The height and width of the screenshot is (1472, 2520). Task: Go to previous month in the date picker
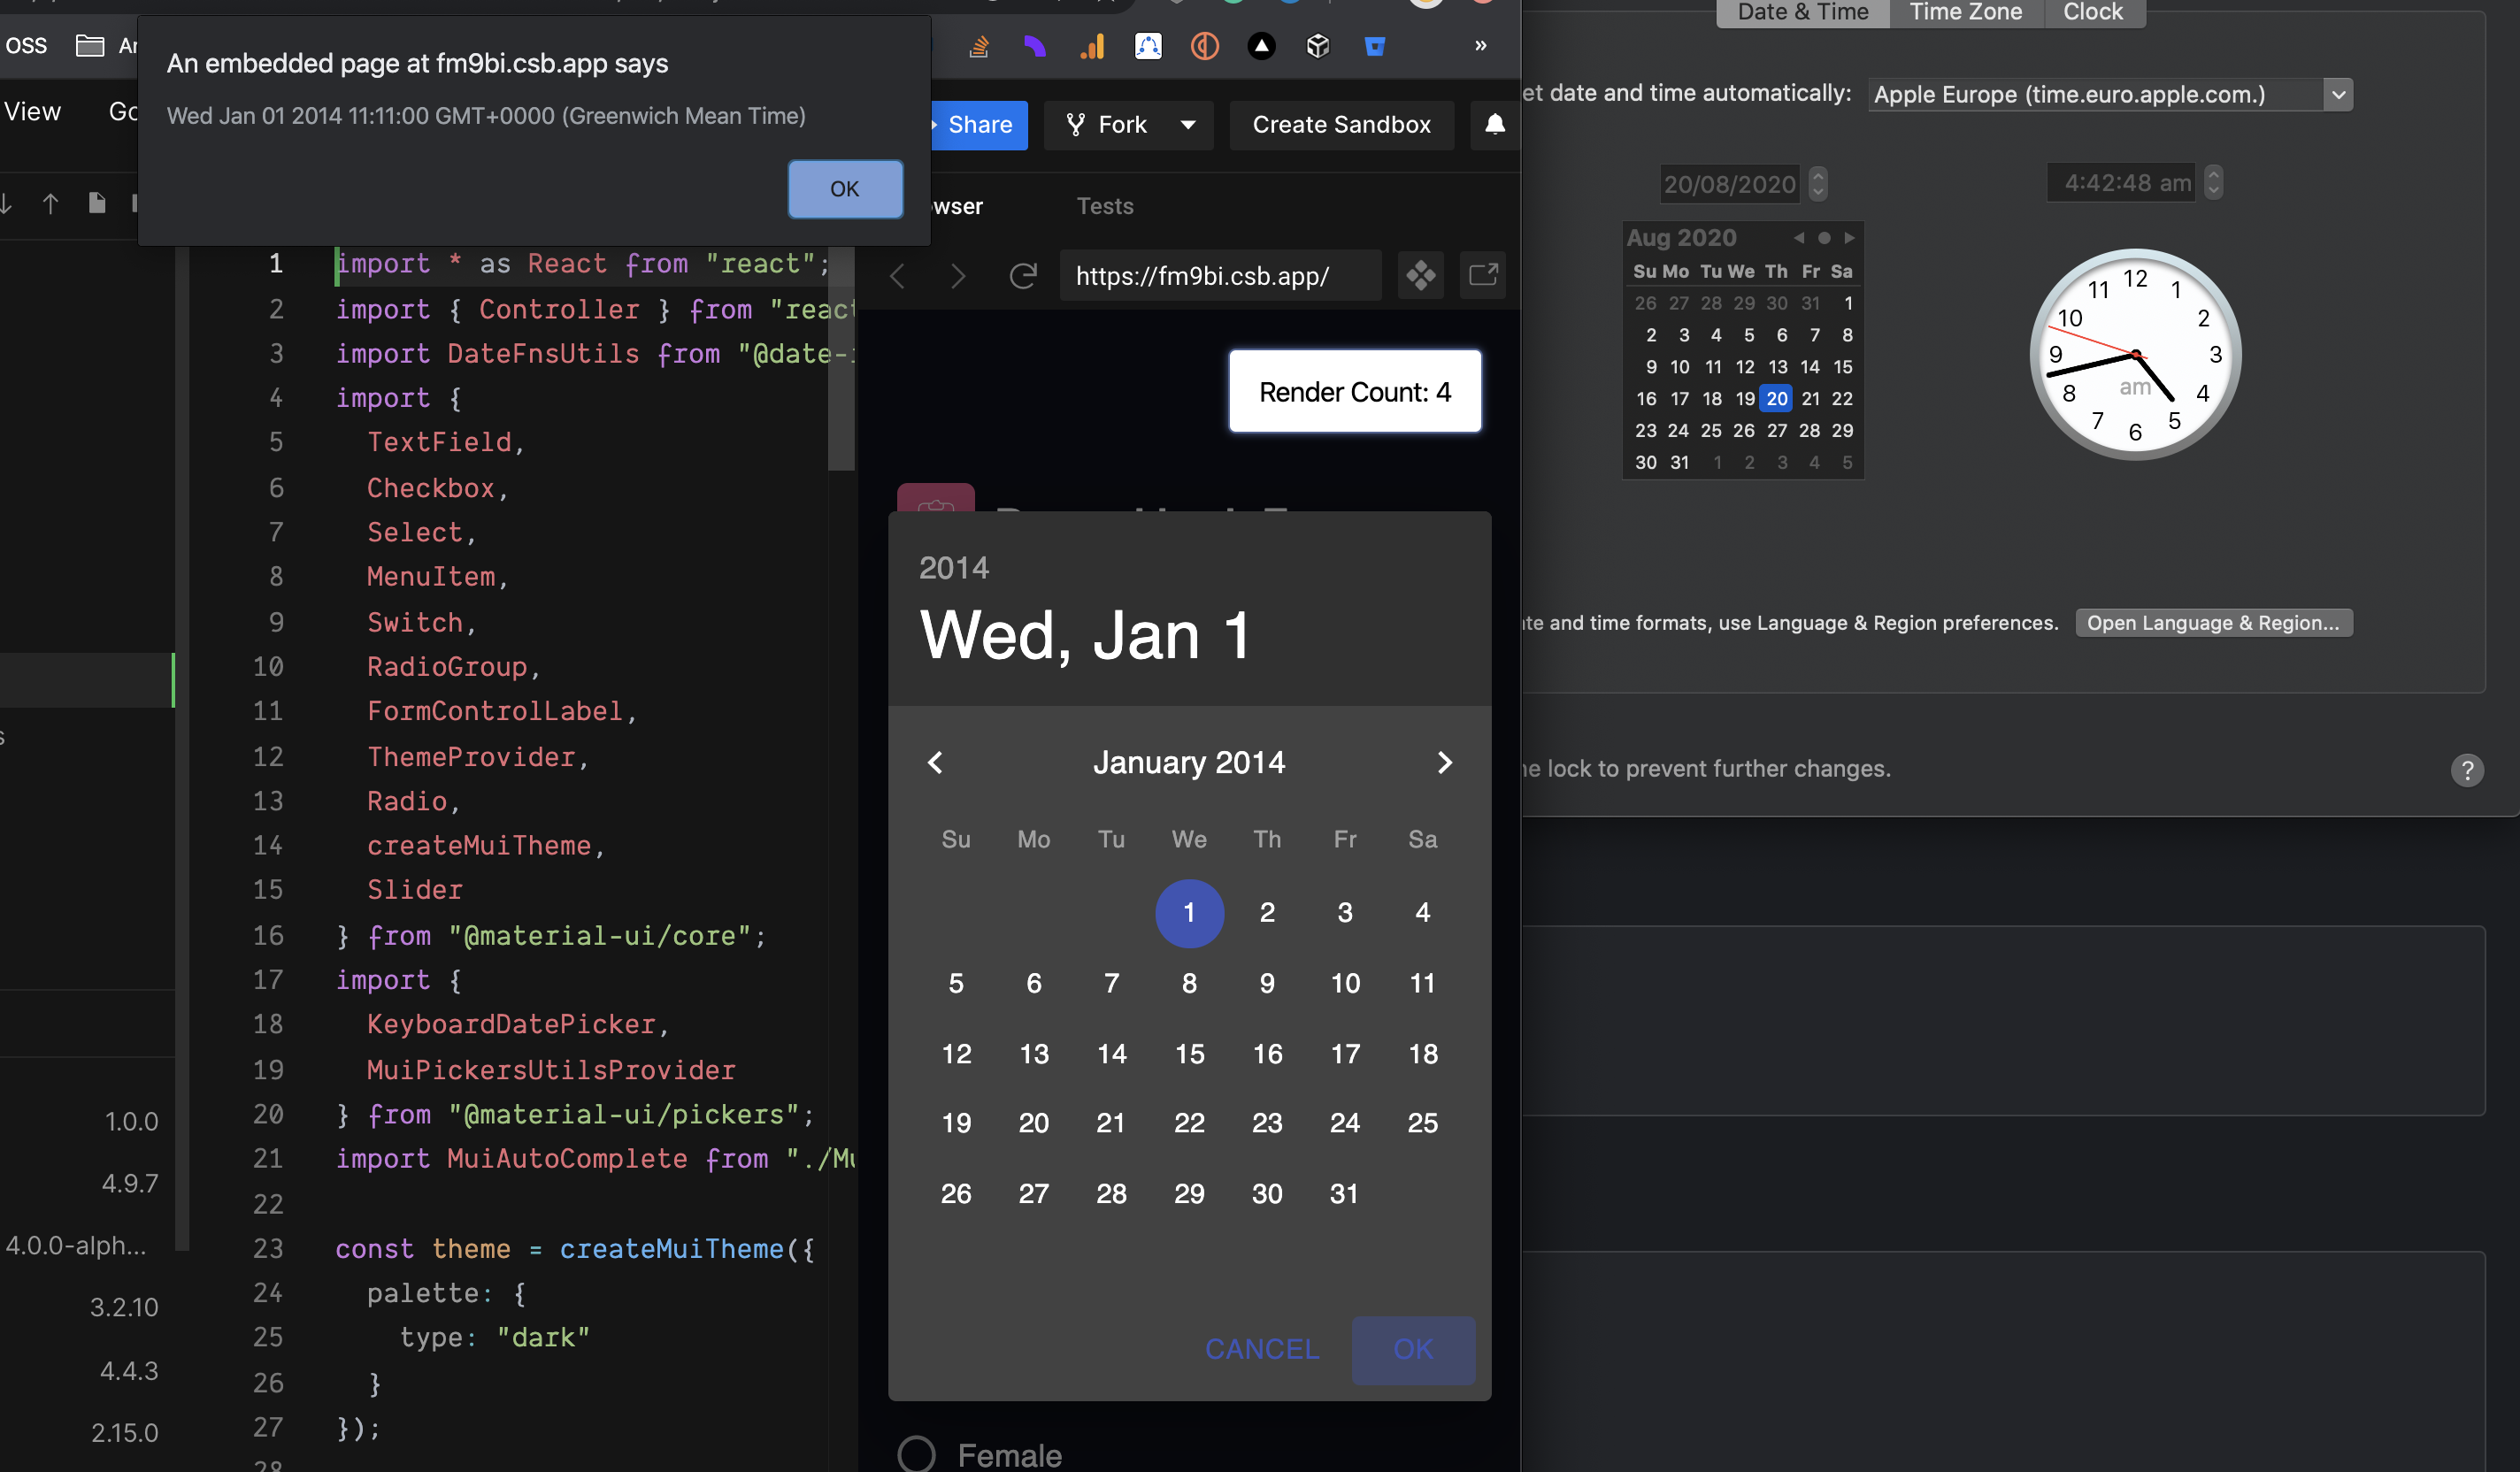(x=935, y=762)
